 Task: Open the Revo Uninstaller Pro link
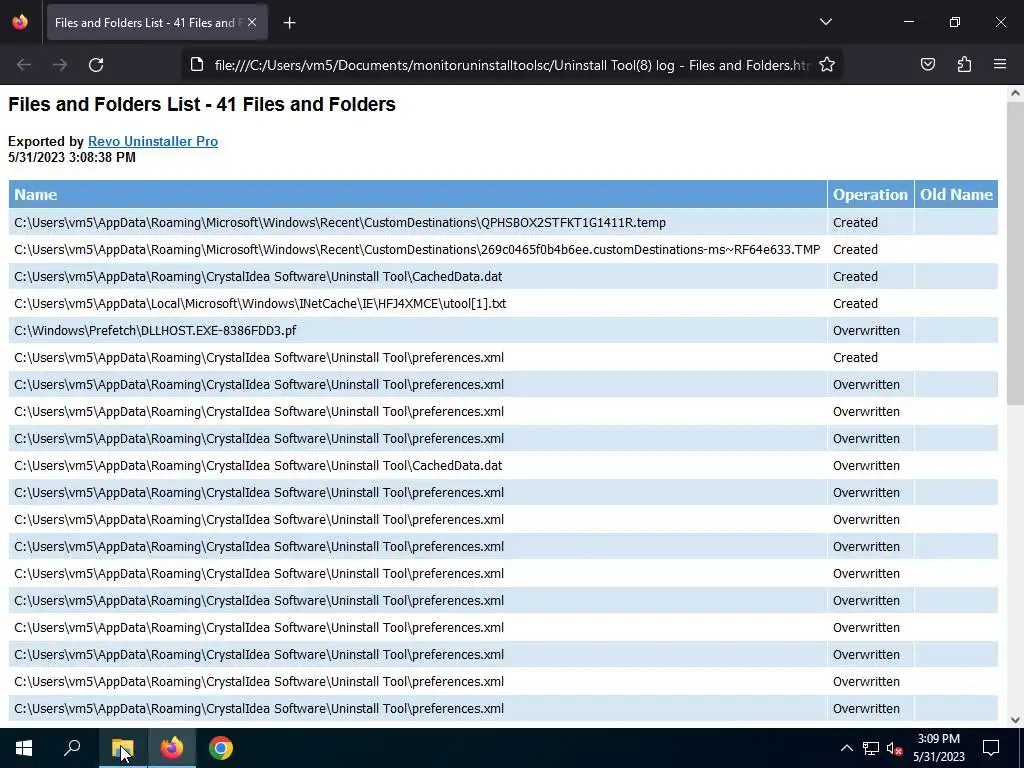(x=153, y=141)
